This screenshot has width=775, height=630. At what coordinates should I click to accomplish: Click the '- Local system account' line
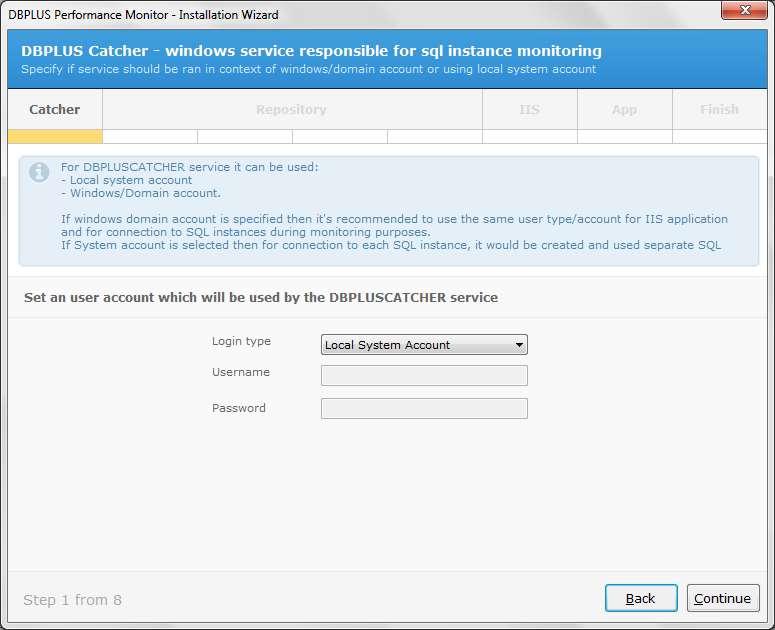[127, 180]
